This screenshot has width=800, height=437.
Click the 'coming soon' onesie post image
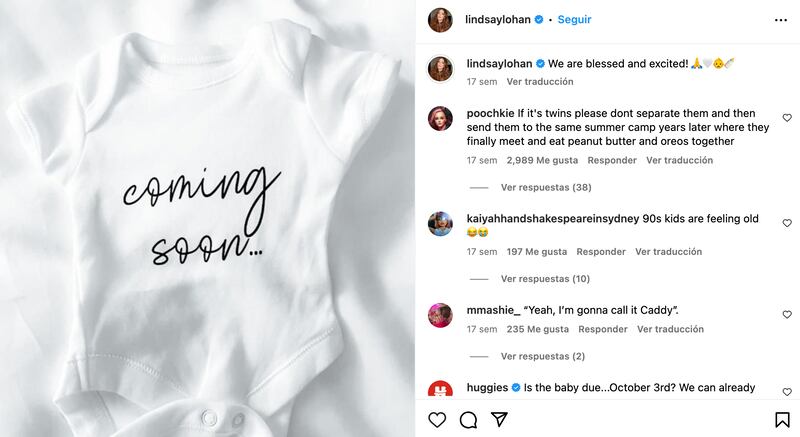click(207, 218)
